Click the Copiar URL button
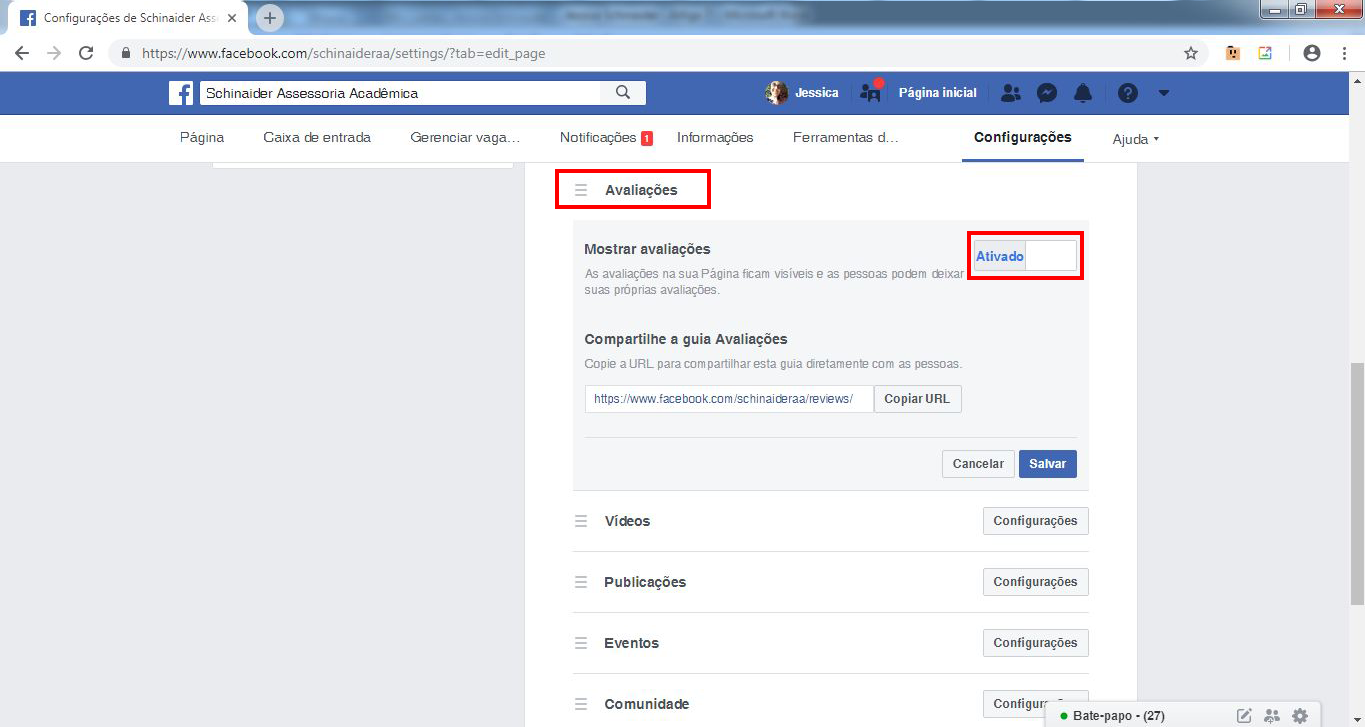This screenshot has height=727, width=1365. (917, 399)
